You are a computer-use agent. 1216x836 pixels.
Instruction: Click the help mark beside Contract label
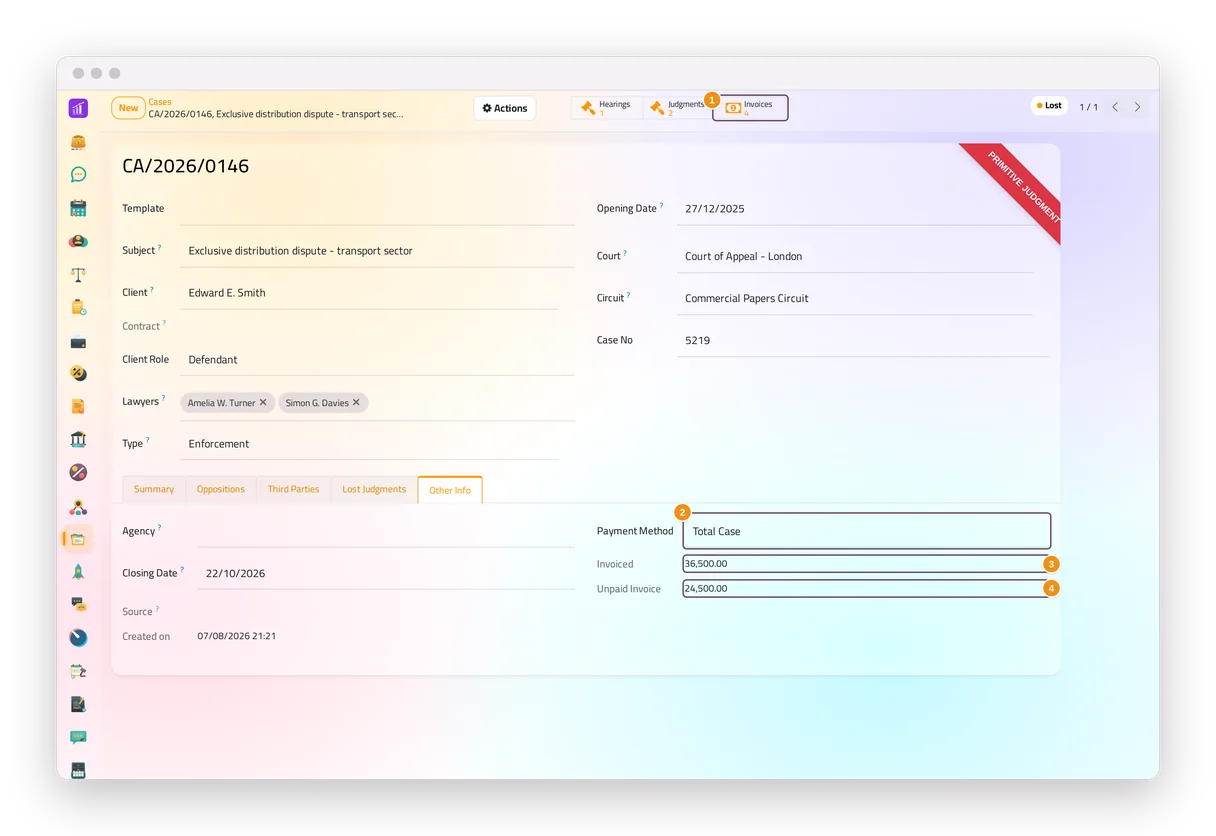point(164,323)
